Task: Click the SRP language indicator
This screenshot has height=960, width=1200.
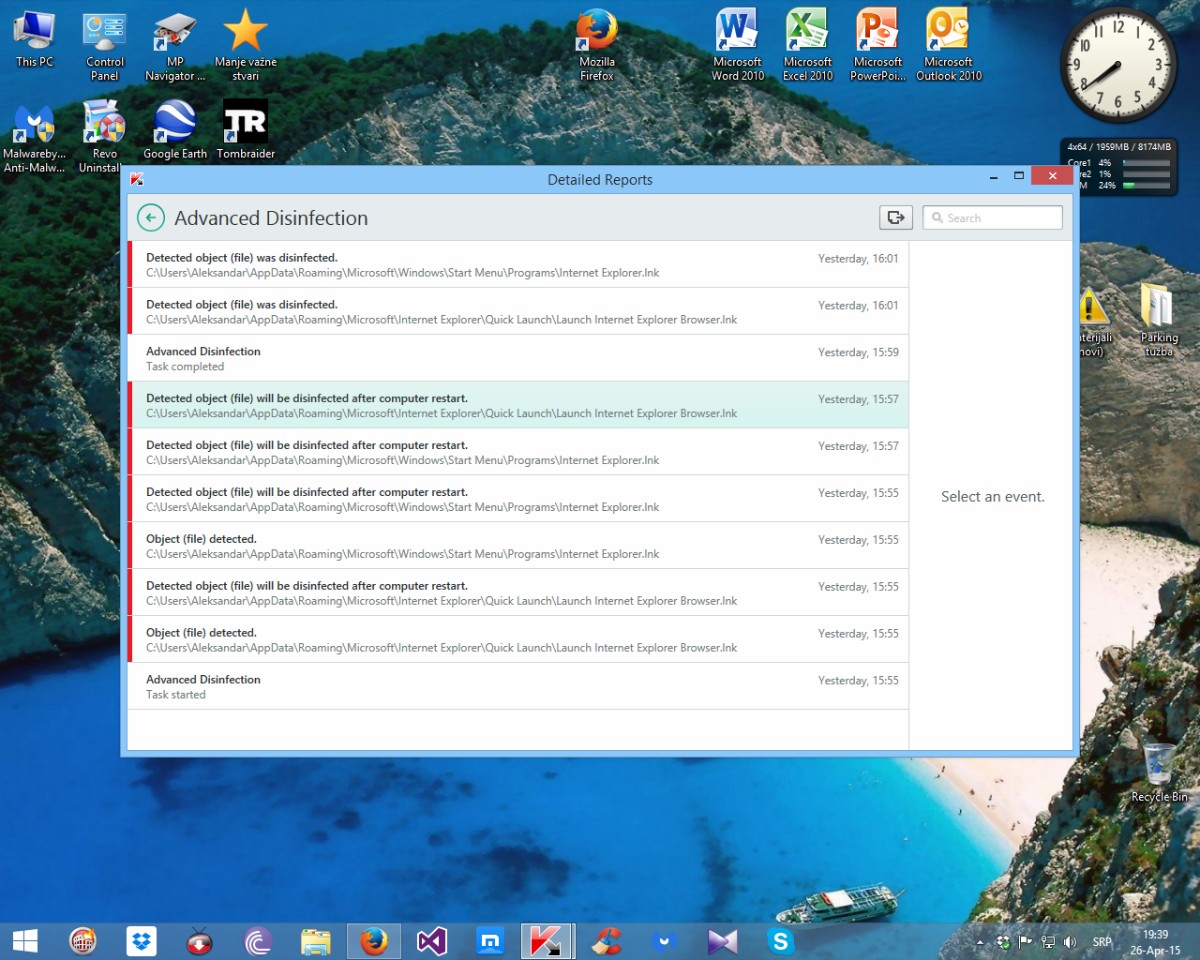Action: [1102, 942]
